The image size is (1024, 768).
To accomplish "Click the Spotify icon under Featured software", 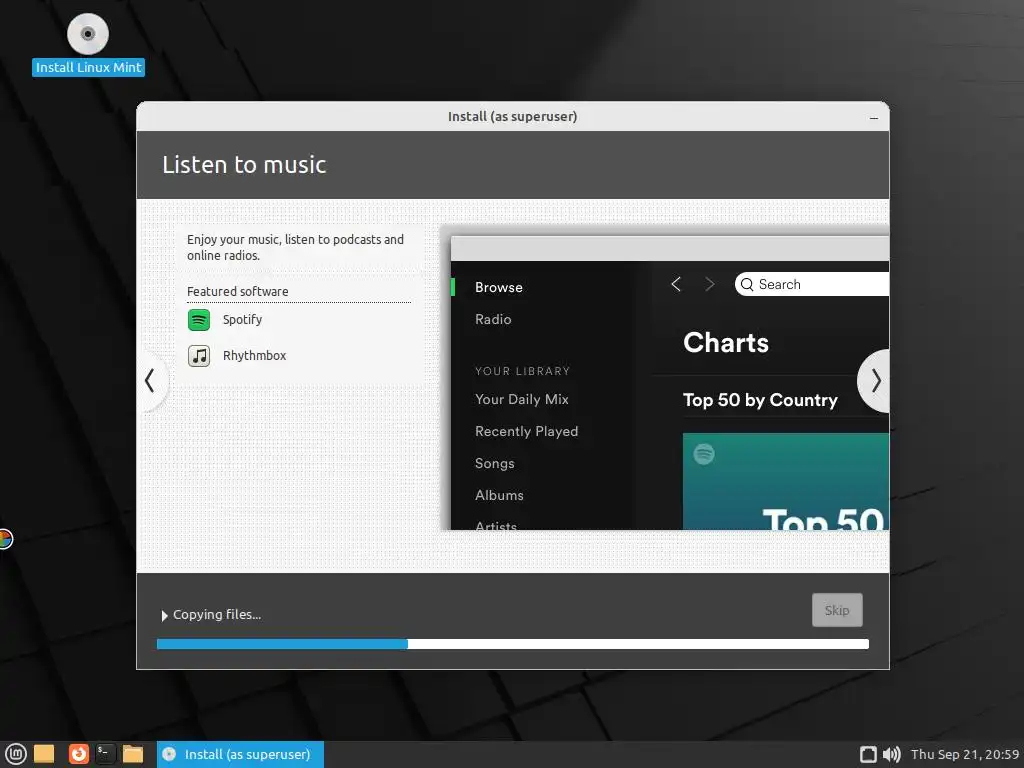I will (x=199, y=320).
